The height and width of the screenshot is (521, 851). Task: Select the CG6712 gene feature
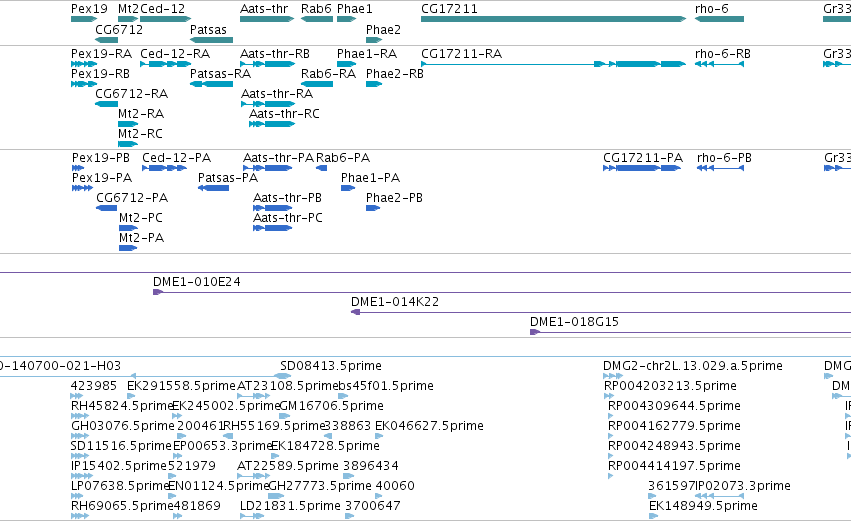click(x=106, y=40)
